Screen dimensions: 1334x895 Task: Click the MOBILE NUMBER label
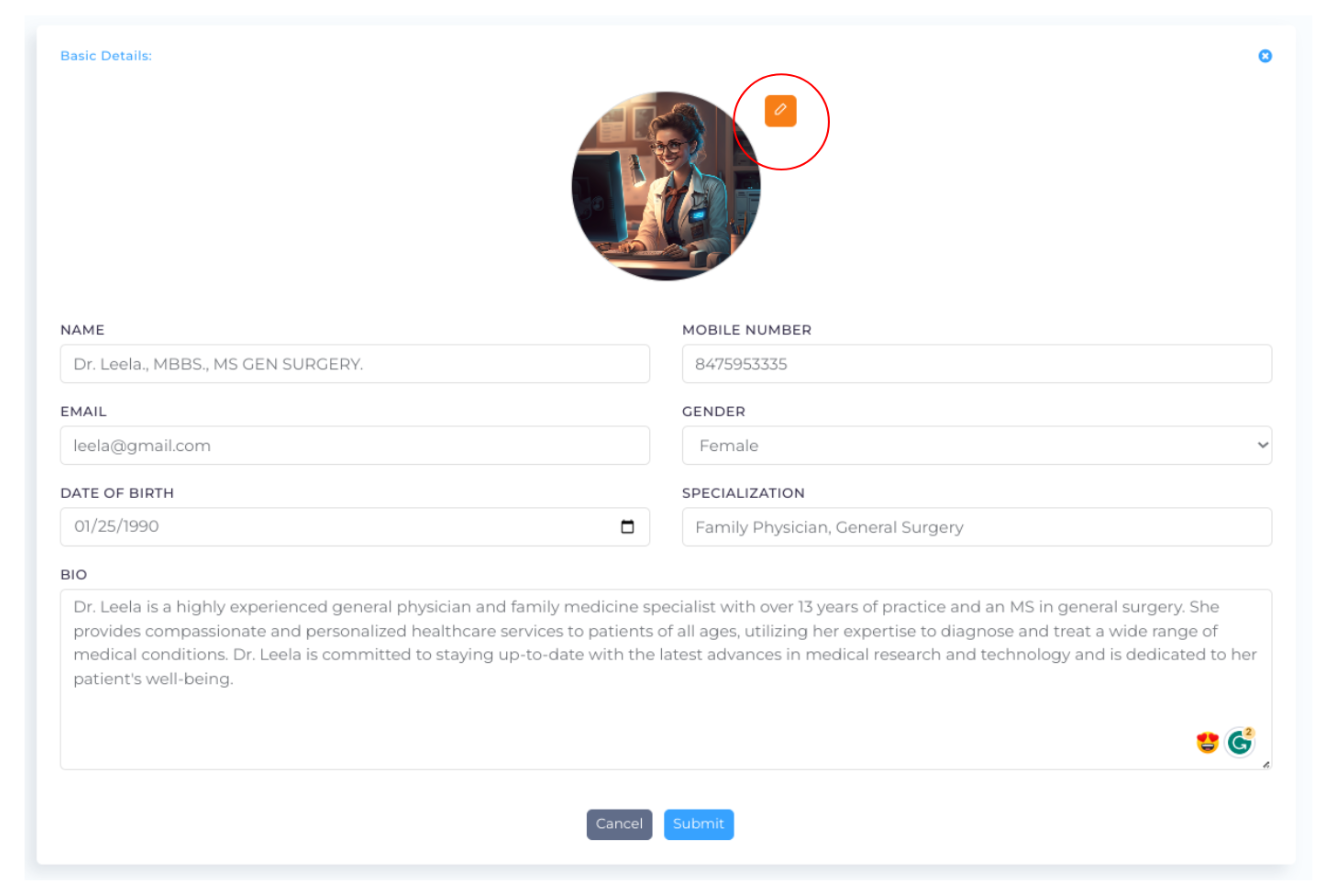pos(747,330)
